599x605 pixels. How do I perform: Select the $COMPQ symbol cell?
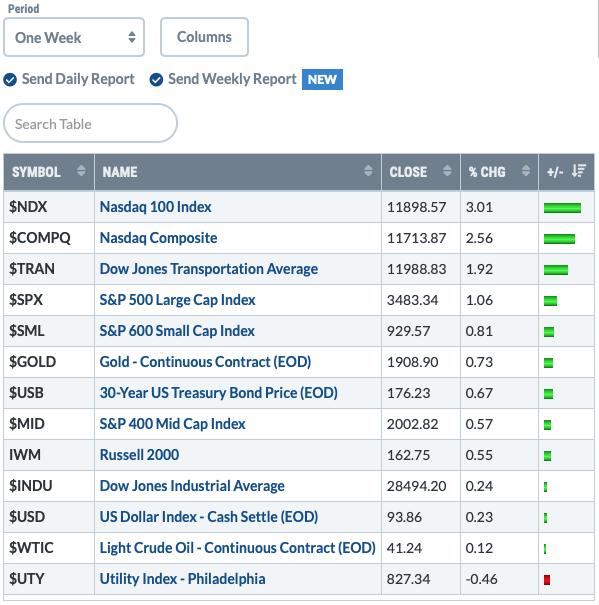[x=49, y=238]
